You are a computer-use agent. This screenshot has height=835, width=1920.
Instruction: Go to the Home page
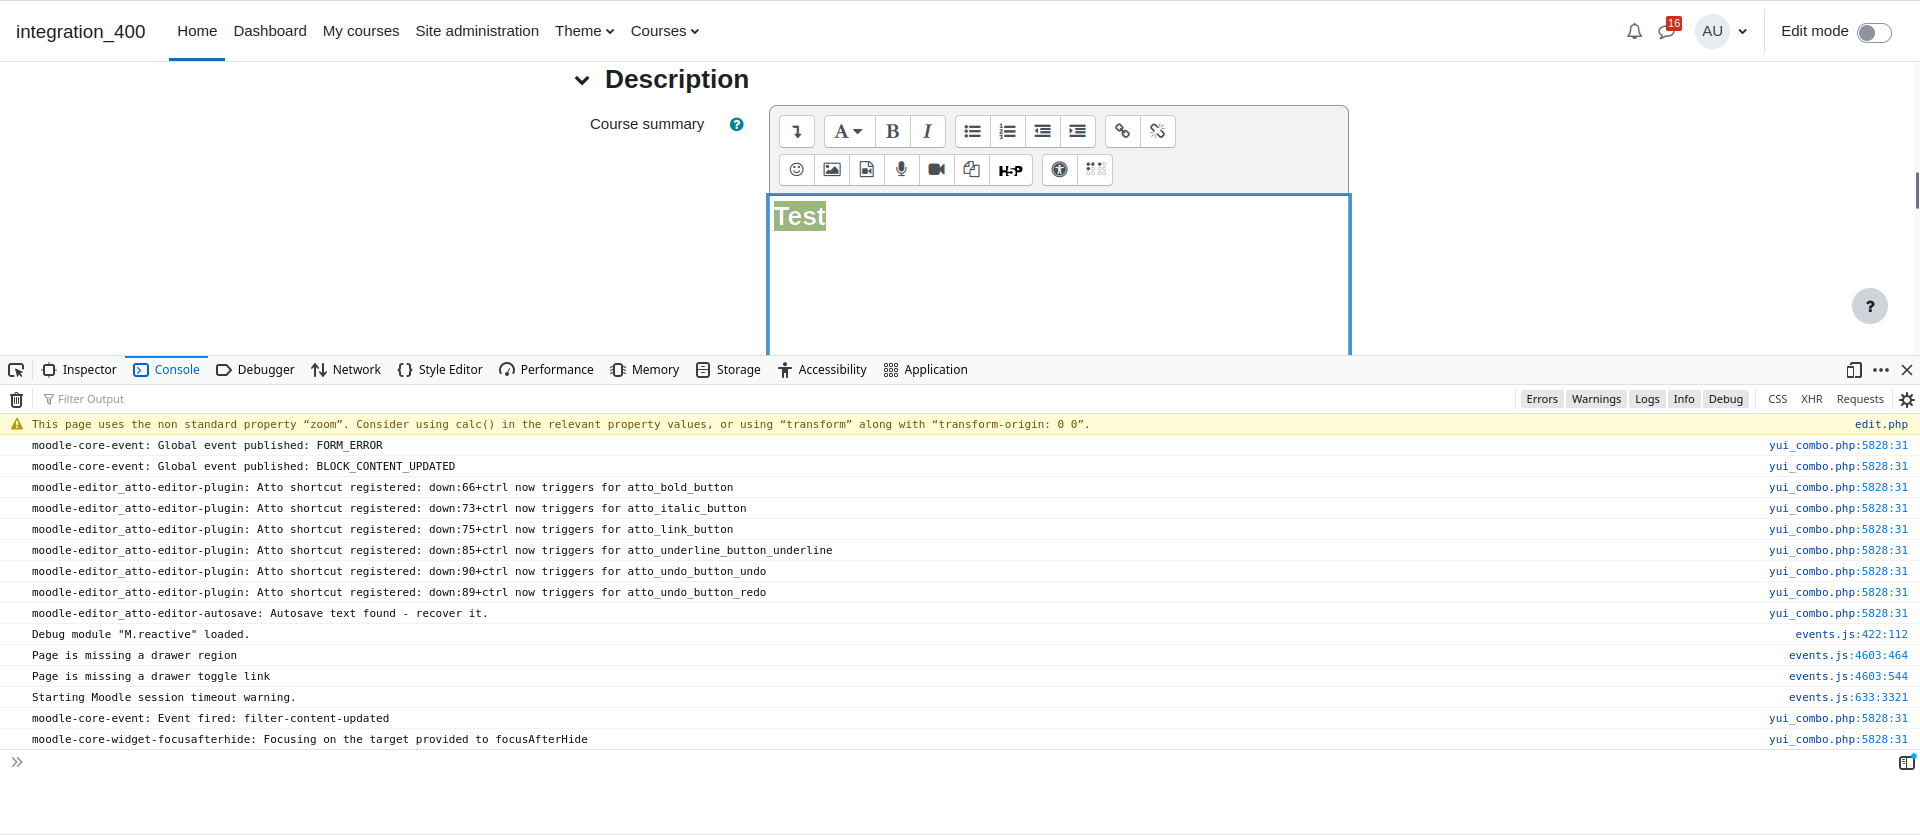197,31
